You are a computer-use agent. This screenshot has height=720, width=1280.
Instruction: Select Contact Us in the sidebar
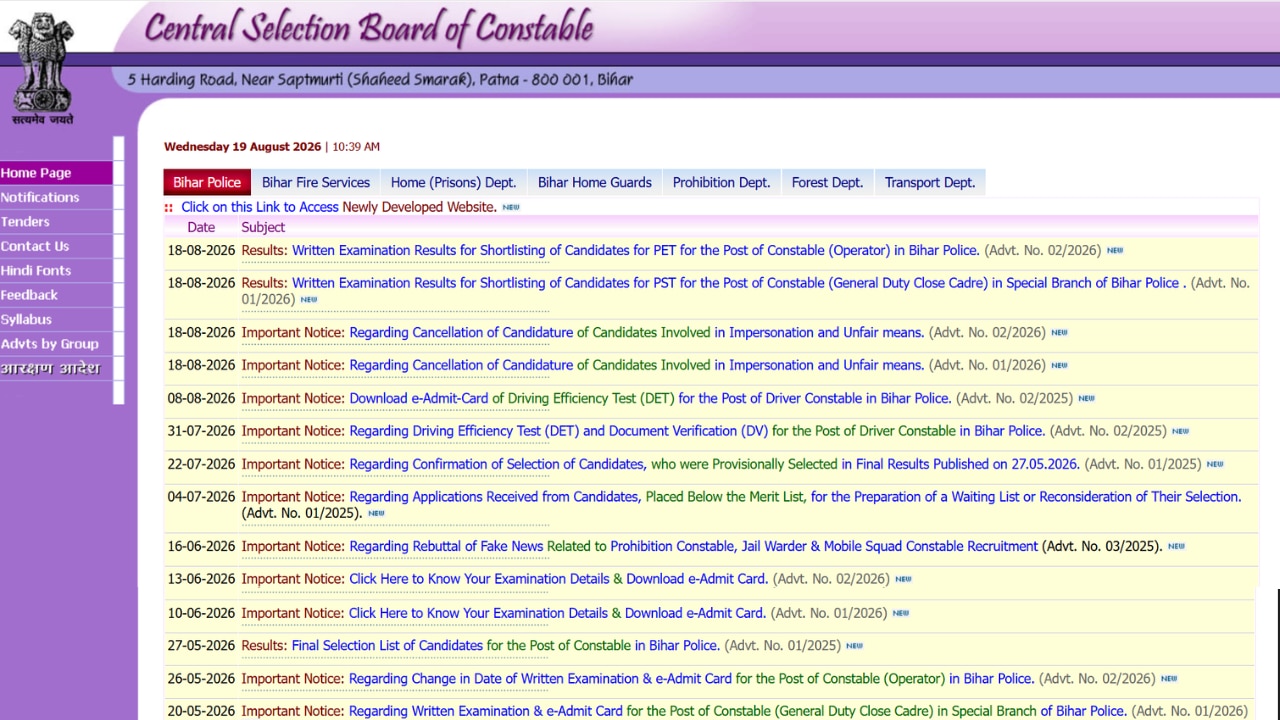pos(56,246)
